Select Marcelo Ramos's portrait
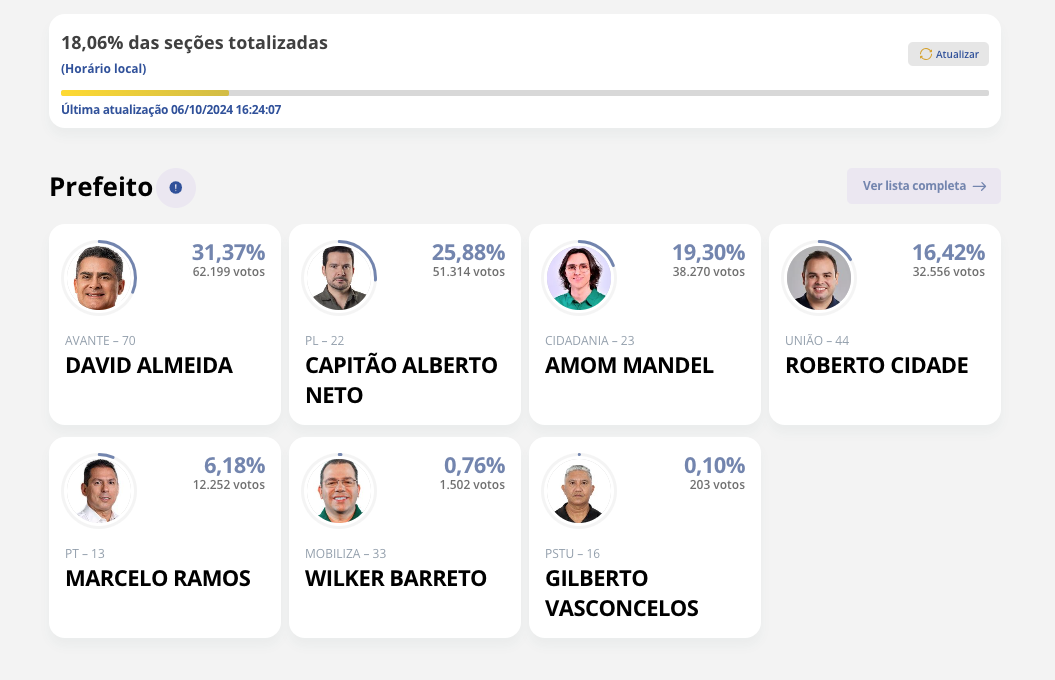 coord(99,490)
